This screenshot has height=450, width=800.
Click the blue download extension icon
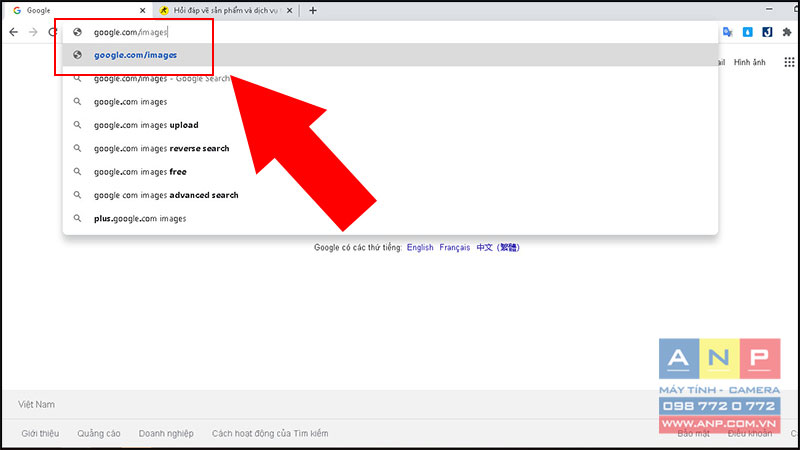747,32
